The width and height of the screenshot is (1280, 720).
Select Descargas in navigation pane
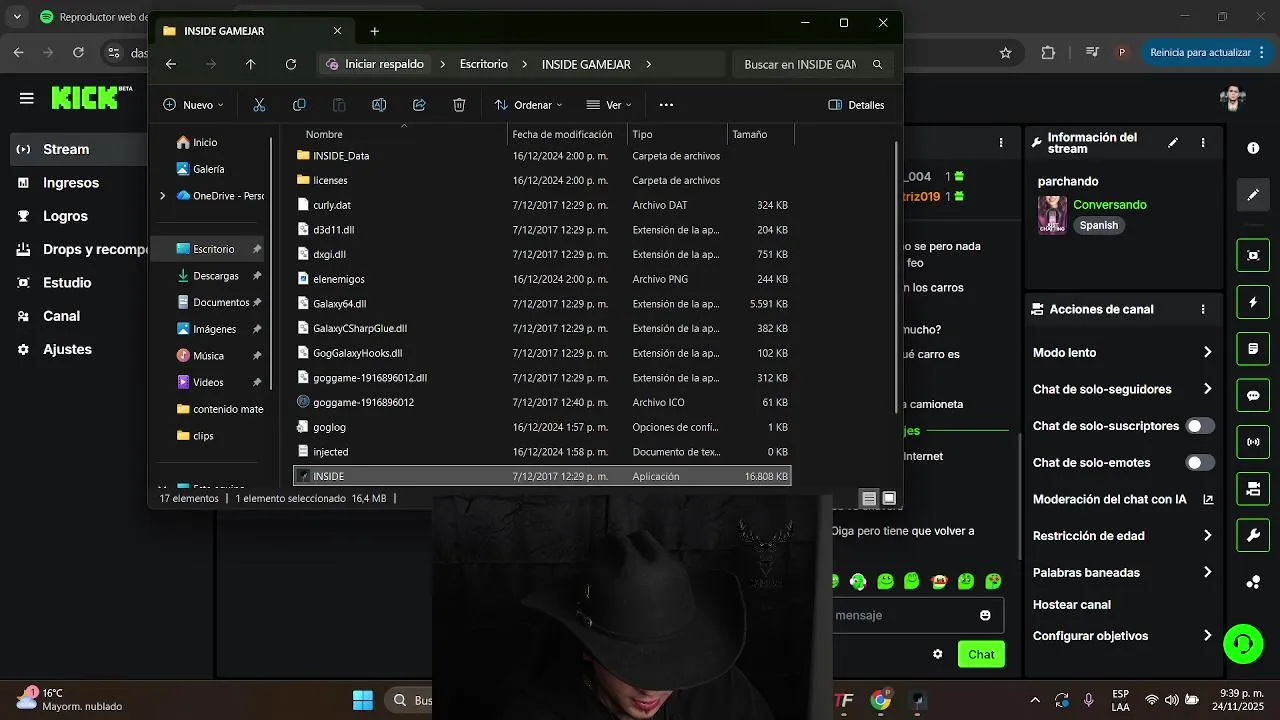click(216, 276)
